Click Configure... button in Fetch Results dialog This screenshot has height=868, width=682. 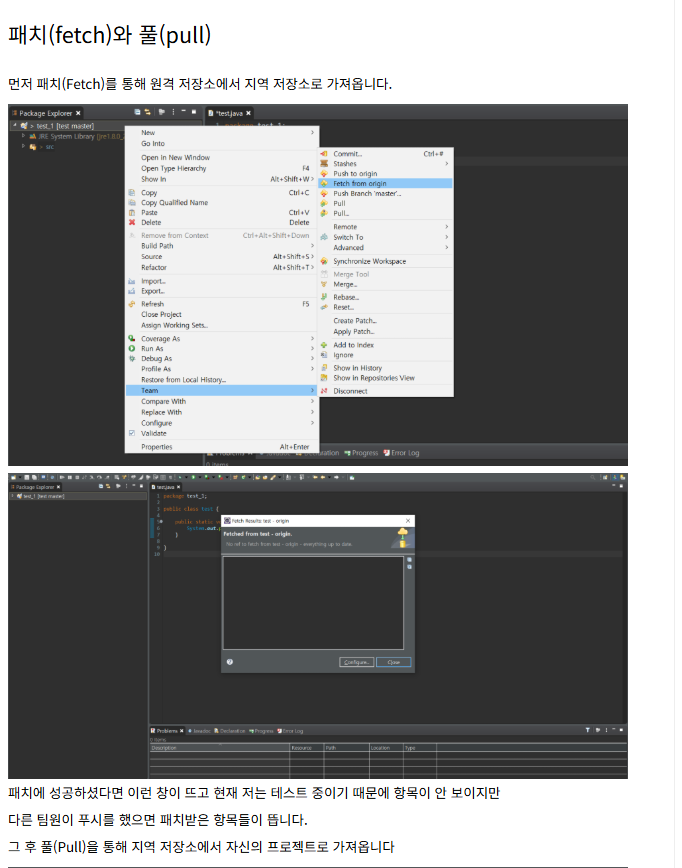[x=356, y=662]
